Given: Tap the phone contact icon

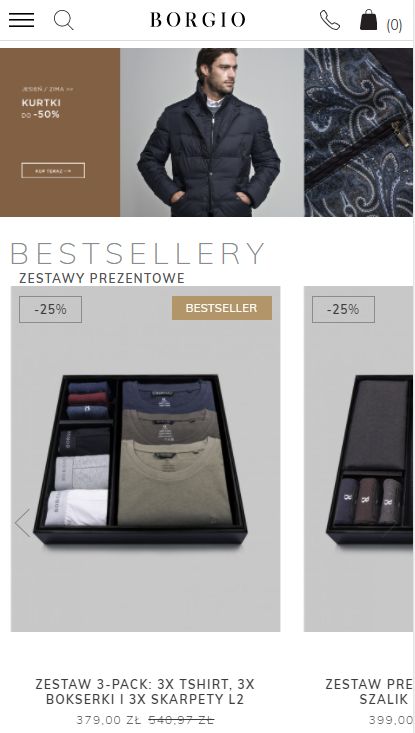Looking at the screenshot, I should (330, 20).
